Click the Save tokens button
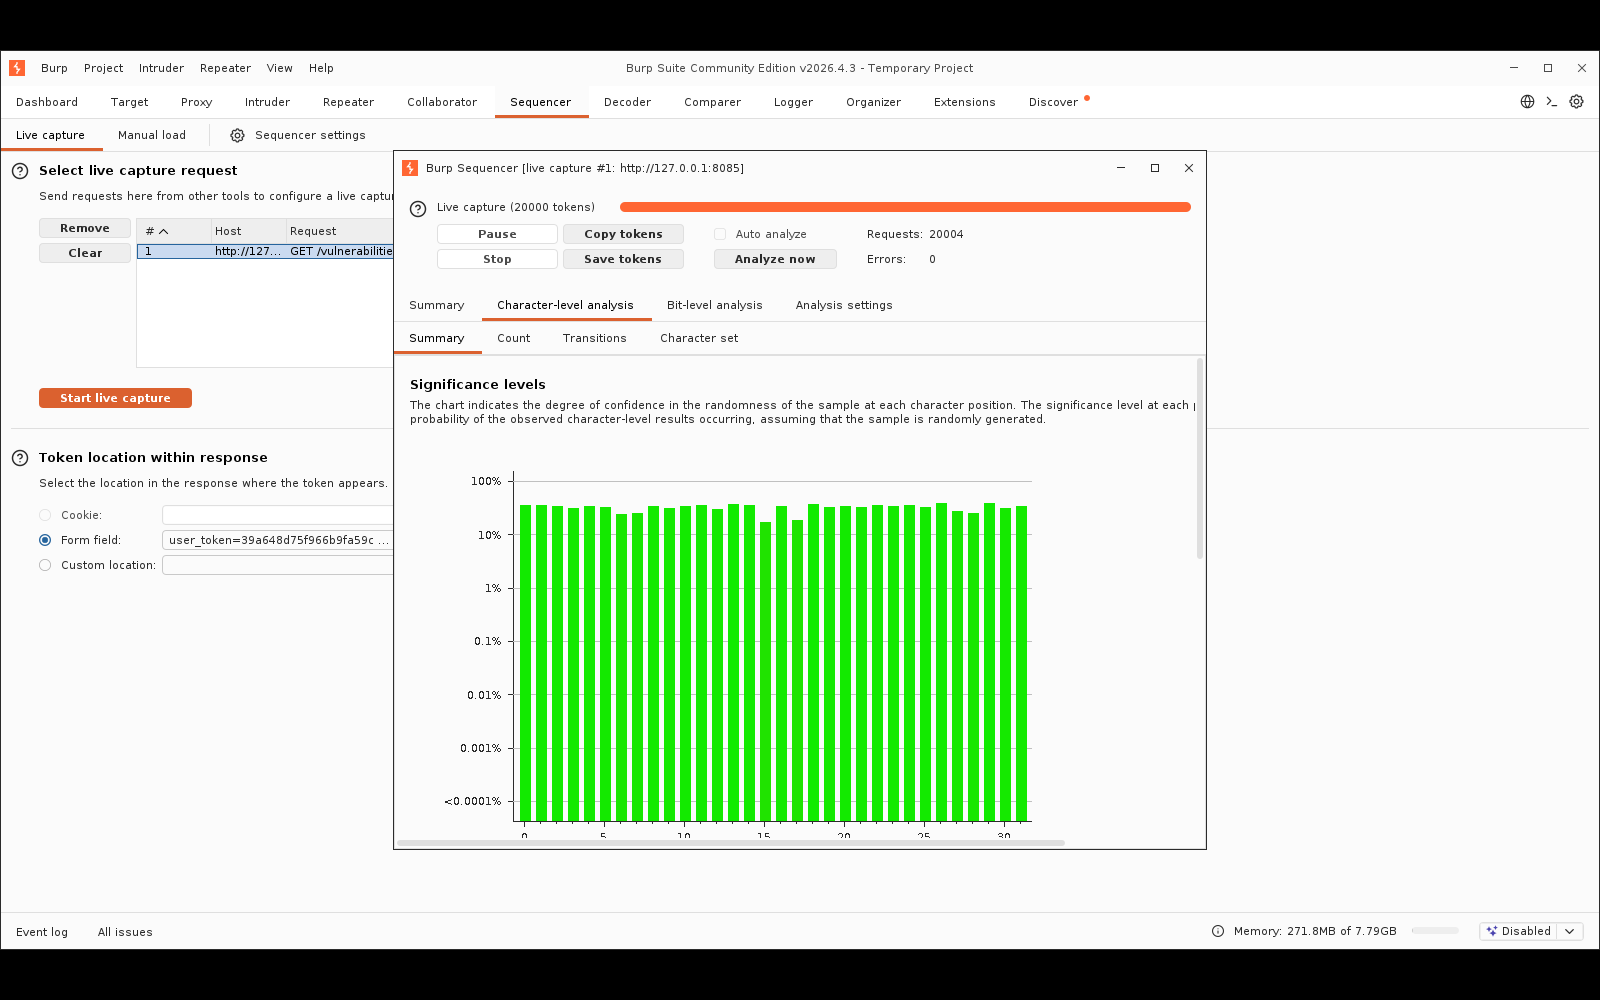This screenshot has height=1000, width=1600. 623,259
